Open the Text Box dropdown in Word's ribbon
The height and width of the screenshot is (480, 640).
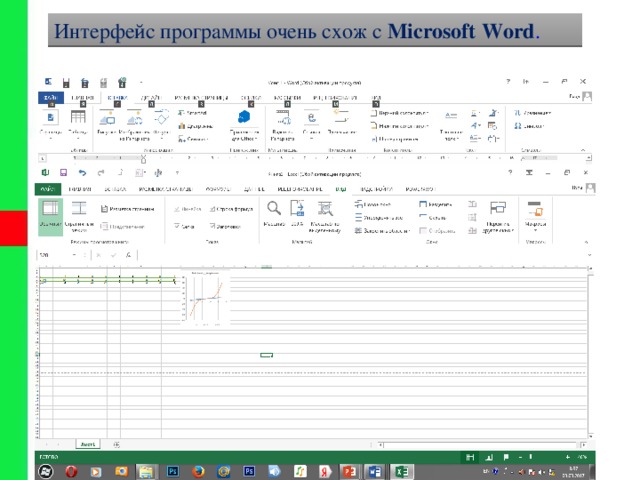pyautogui.click(x=451, y=126)
